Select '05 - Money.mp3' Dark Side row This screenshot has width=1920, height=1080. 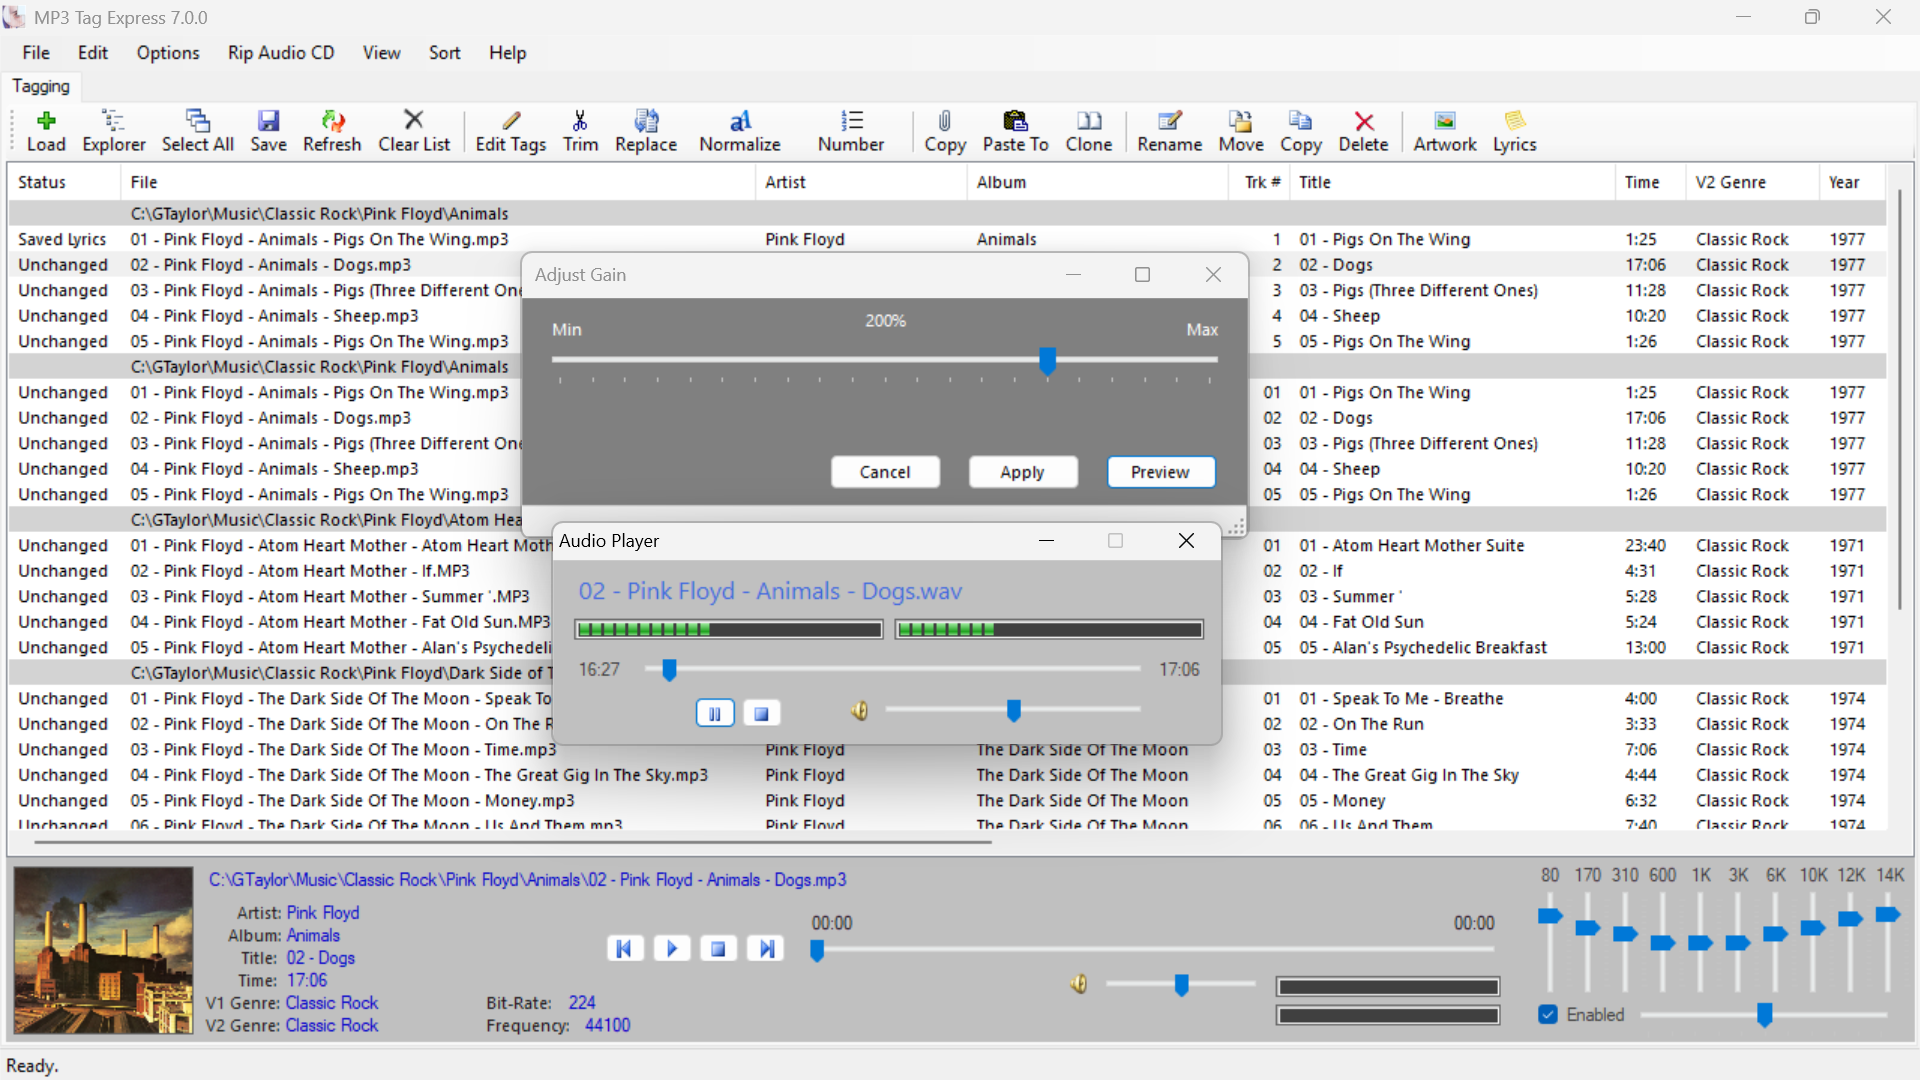(947, 800)
